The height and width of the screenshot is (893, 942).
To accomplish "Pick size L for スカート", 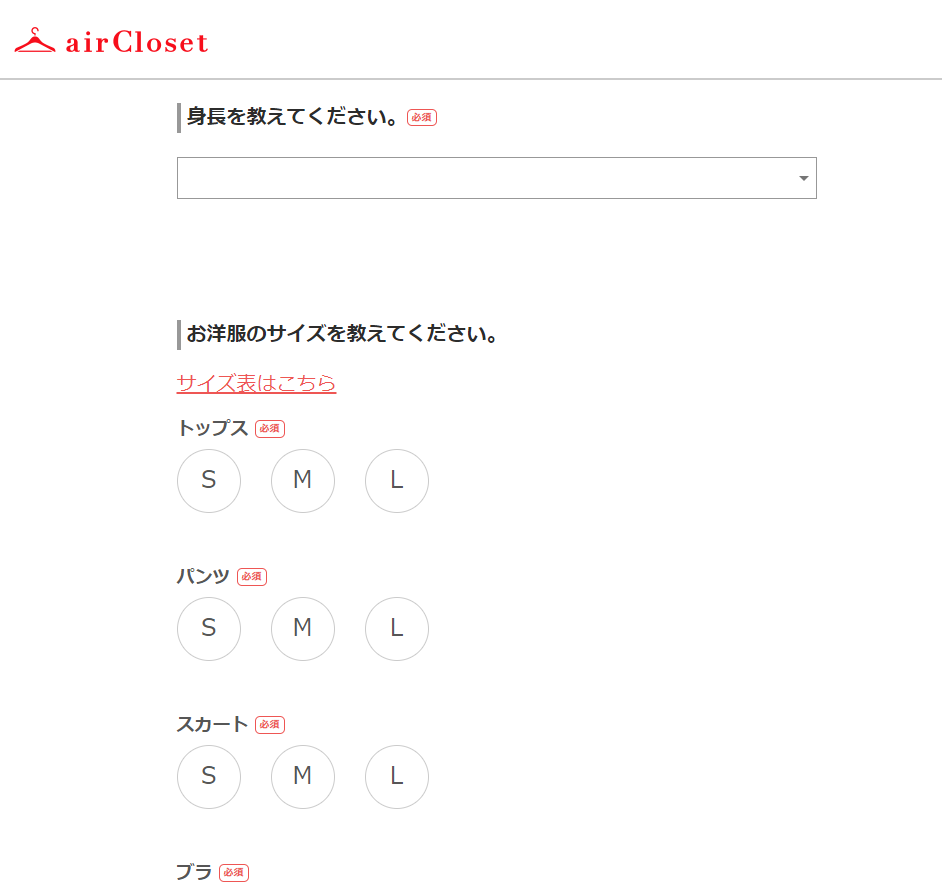I will [397, 776].
